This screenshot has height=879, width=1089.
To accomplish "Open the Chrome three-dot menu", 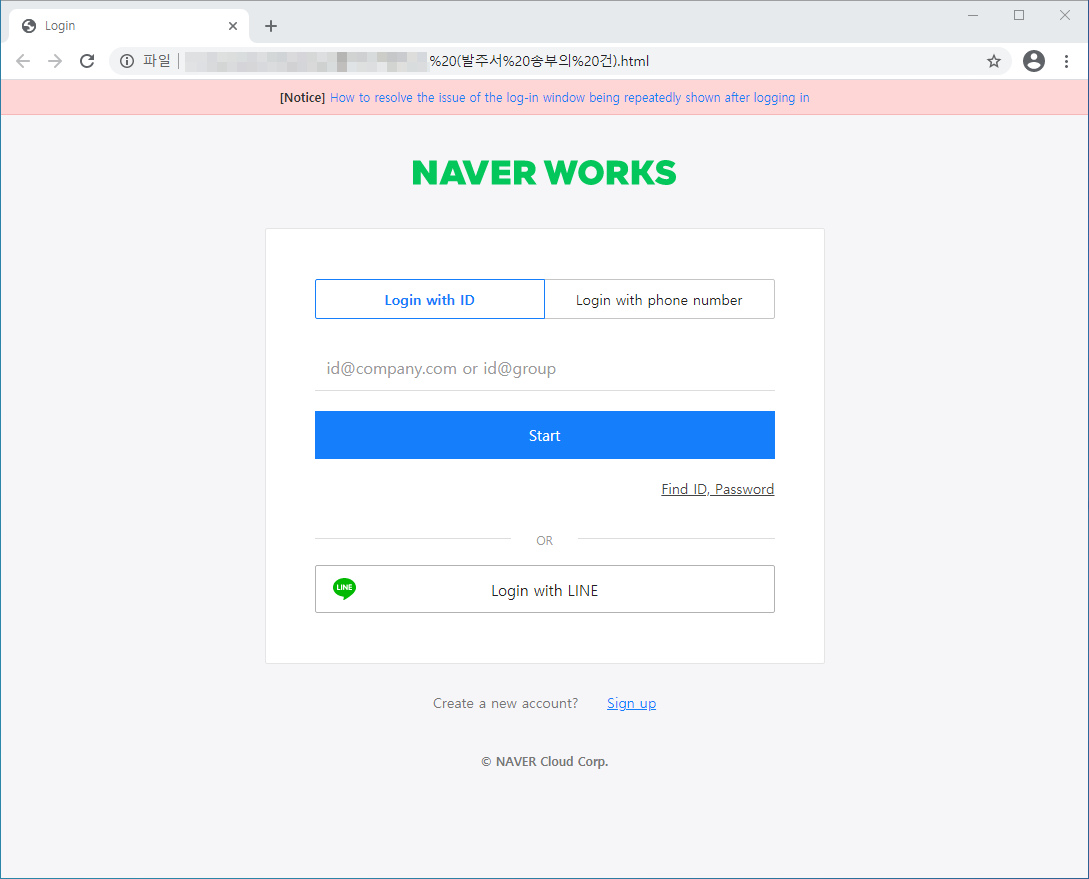I will coord(1066,61).
